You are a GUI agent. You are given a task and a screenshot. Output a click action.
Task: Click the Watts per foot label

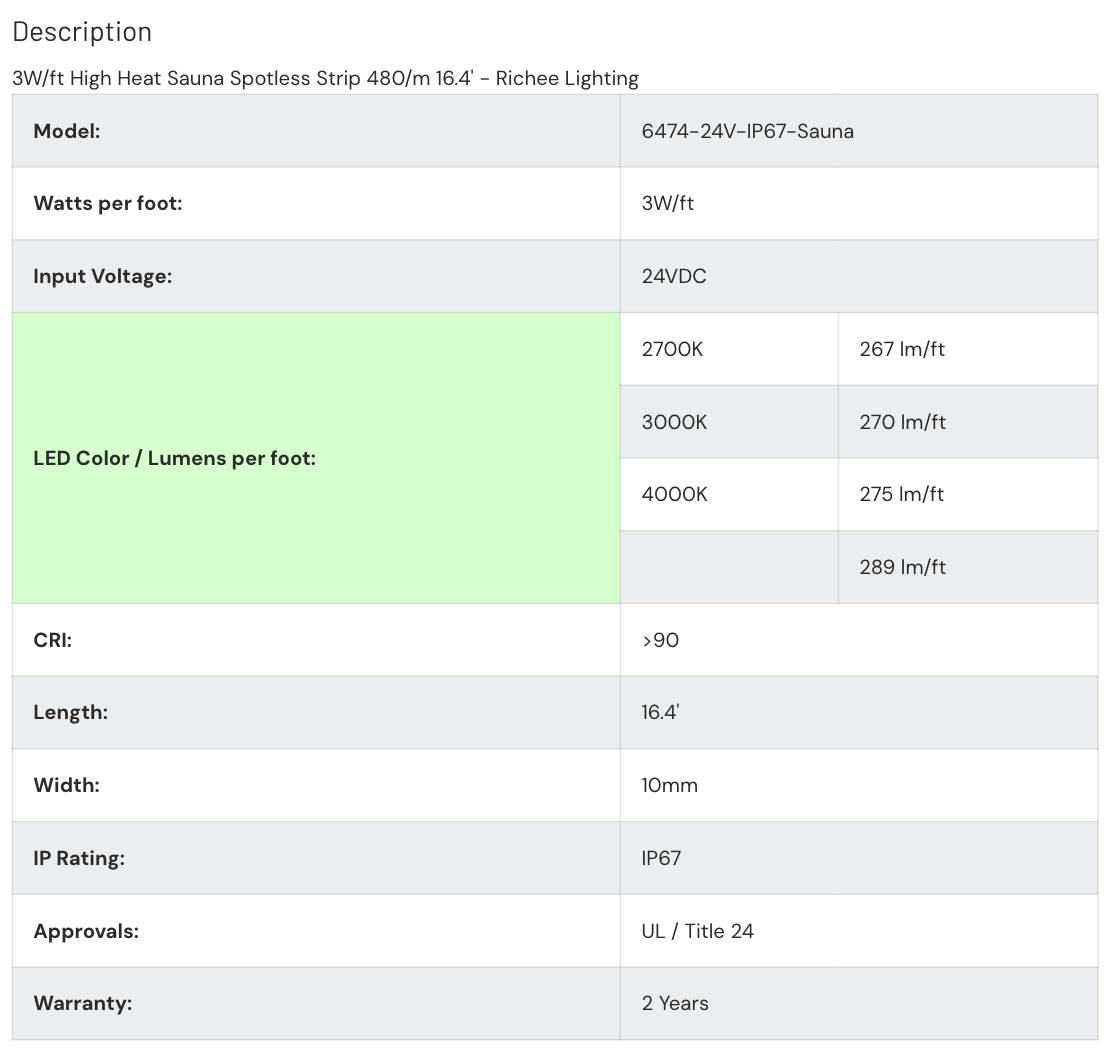pyautogui.click(x=107, y=203)
